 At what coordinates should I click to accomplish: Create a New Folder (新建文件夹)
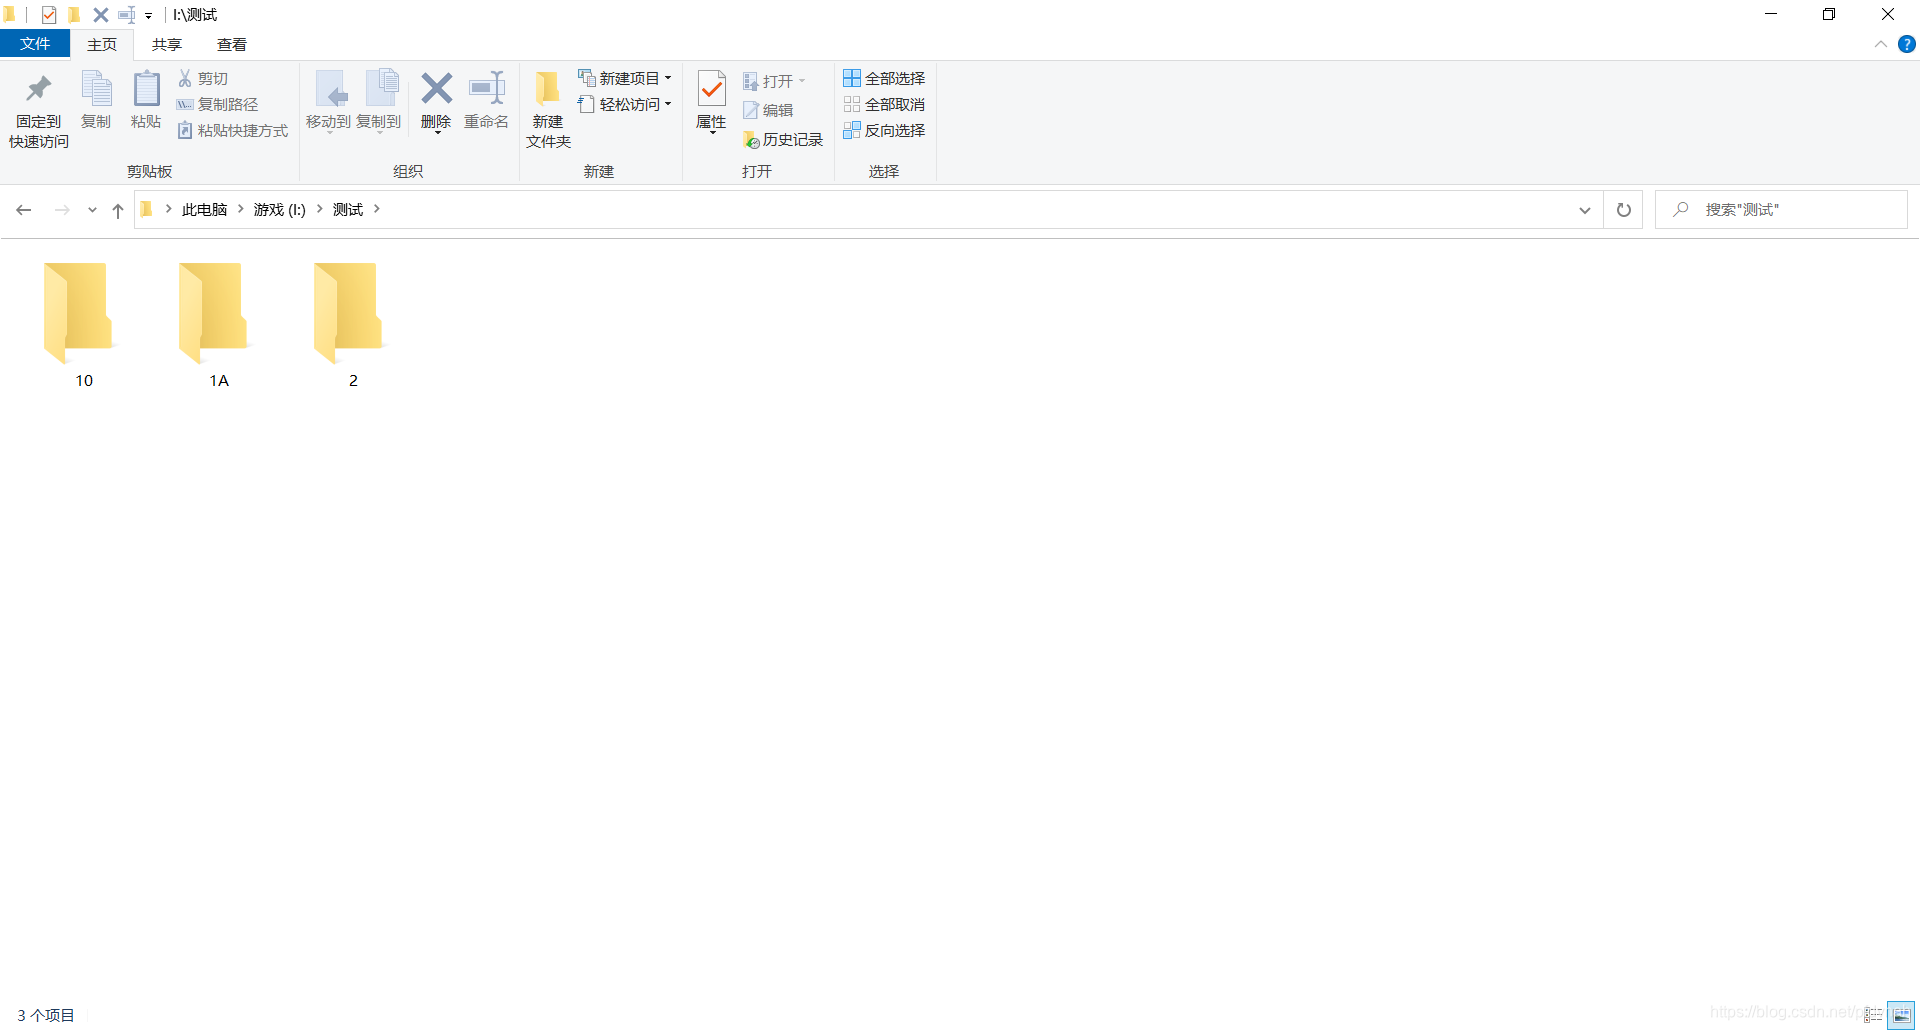(x=548, y=110)
